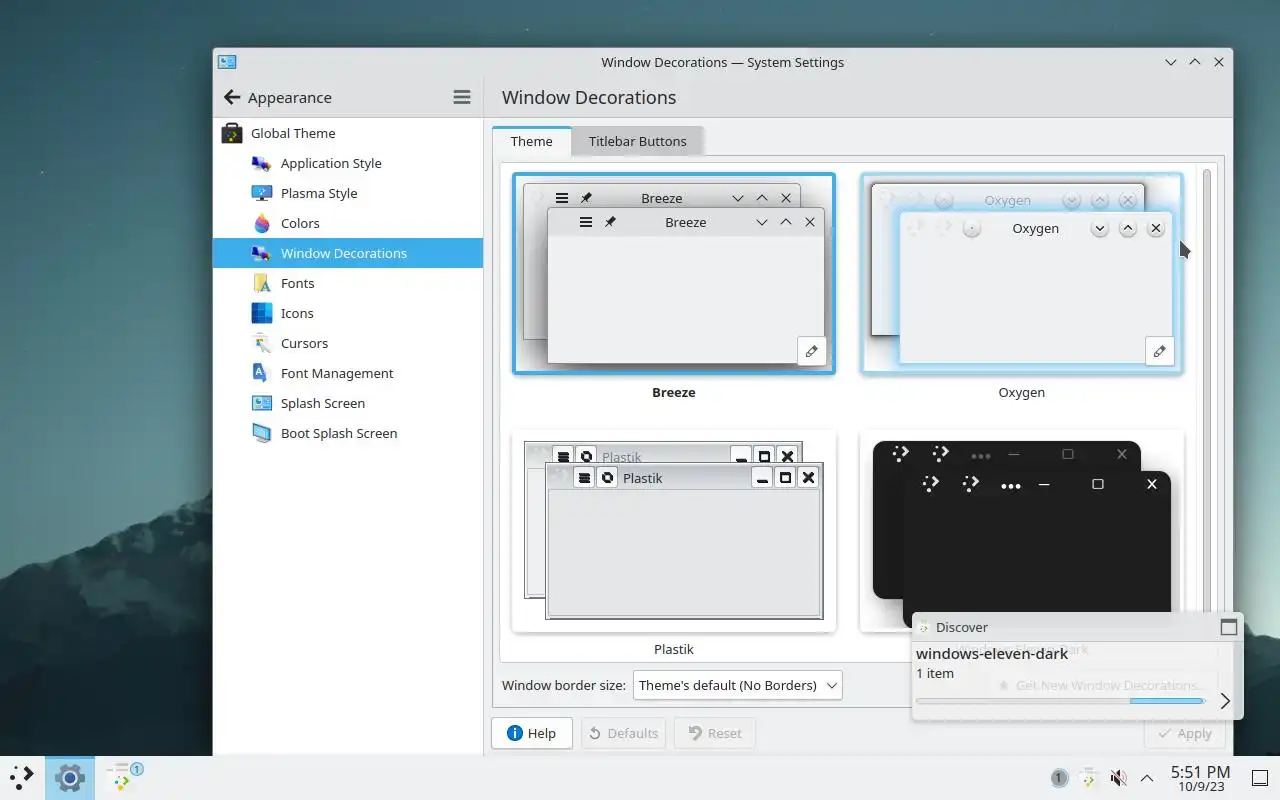Edit the Oxygen theme with its pencil button
1280x800 pixels.
point(1159,351)
